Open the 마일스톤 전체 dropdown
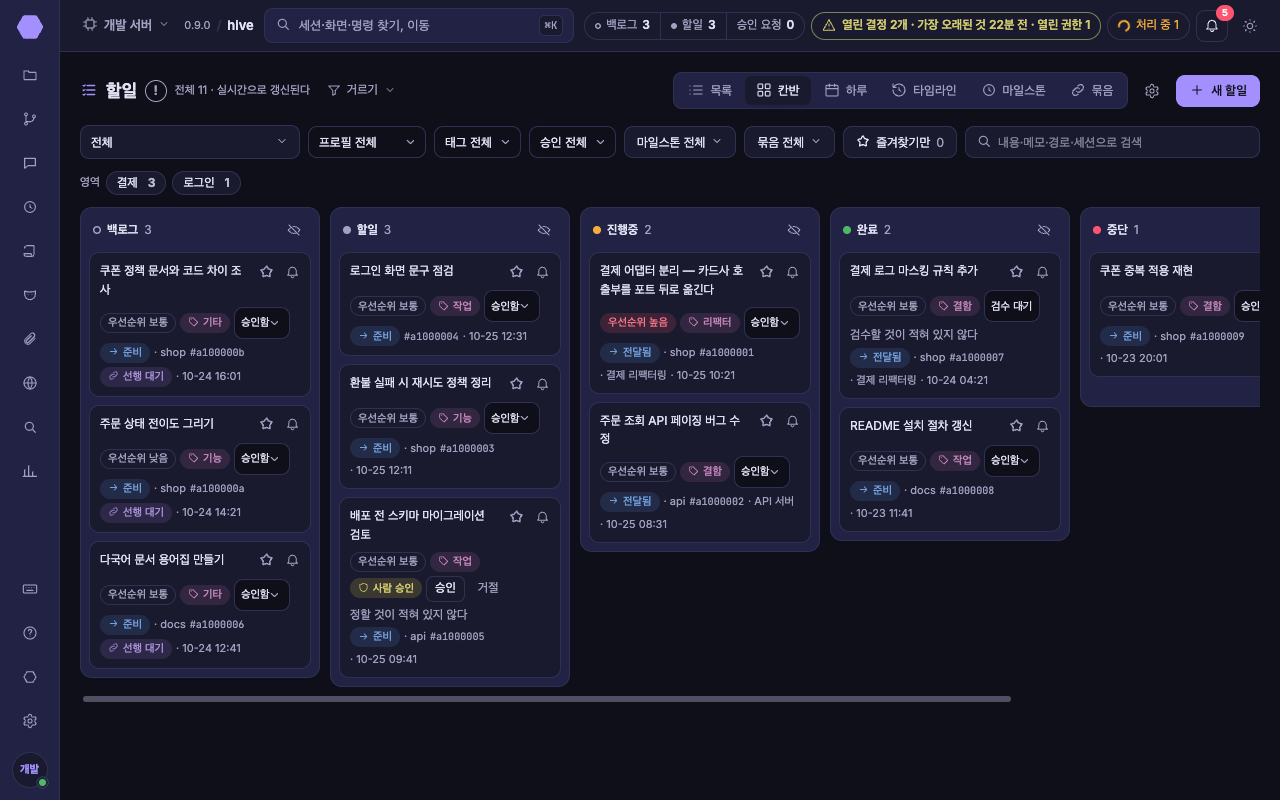The width and height of the screenshot is (1280, 800). tap(680, 142)
